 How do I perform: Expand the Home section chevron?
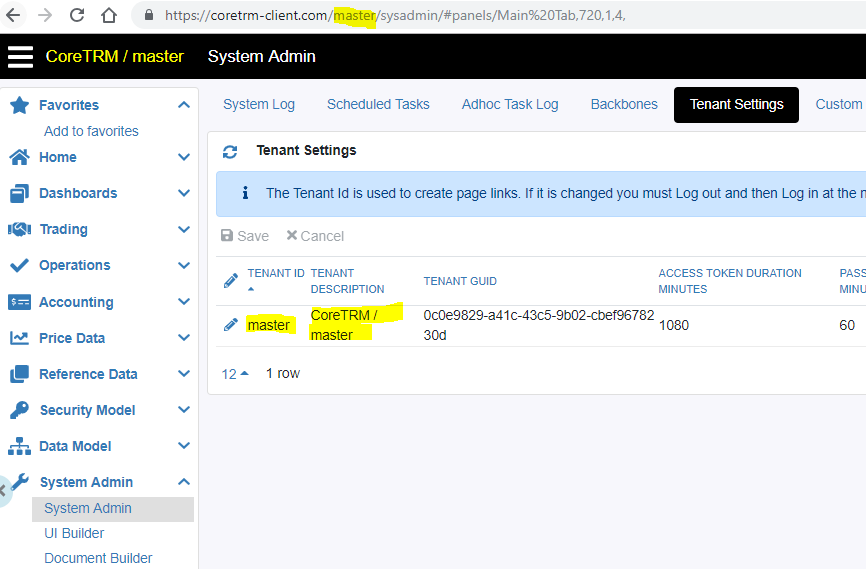pyautogui.click(x=184, y=157)
